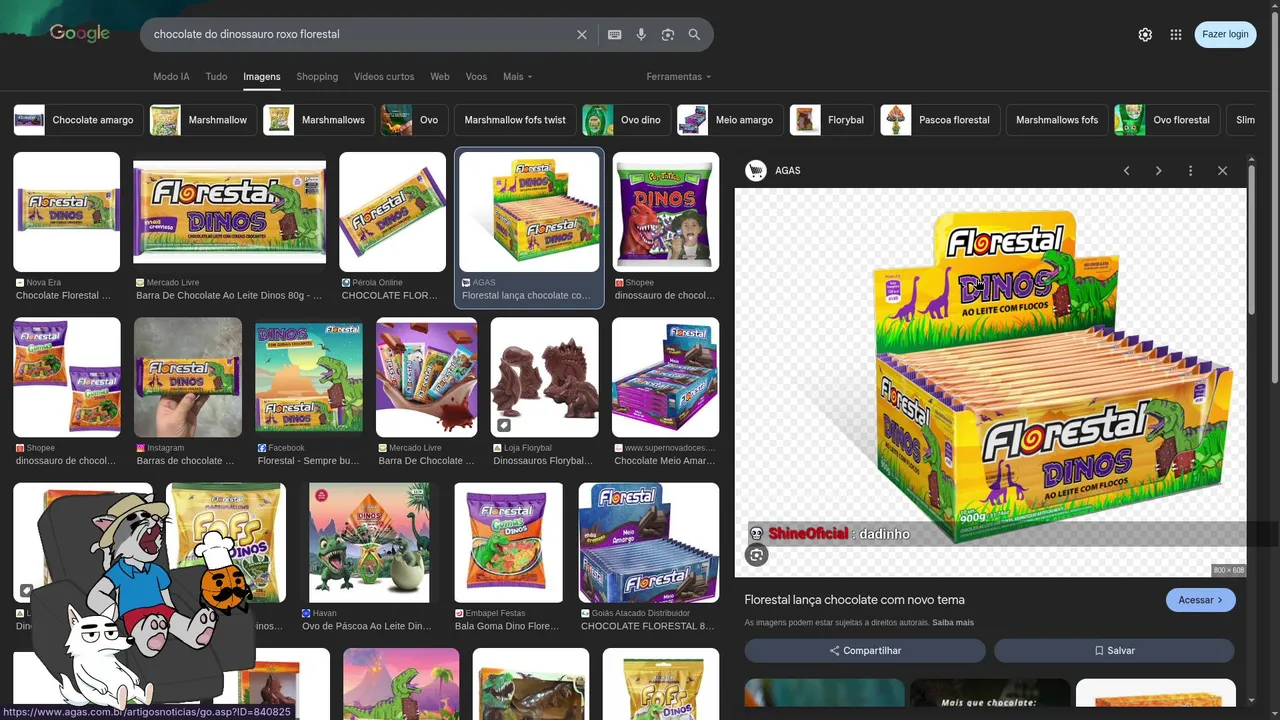Click the preview panel vertical scrollbar
Screen dimensions: 1280x720
[x=1251, y=240]
